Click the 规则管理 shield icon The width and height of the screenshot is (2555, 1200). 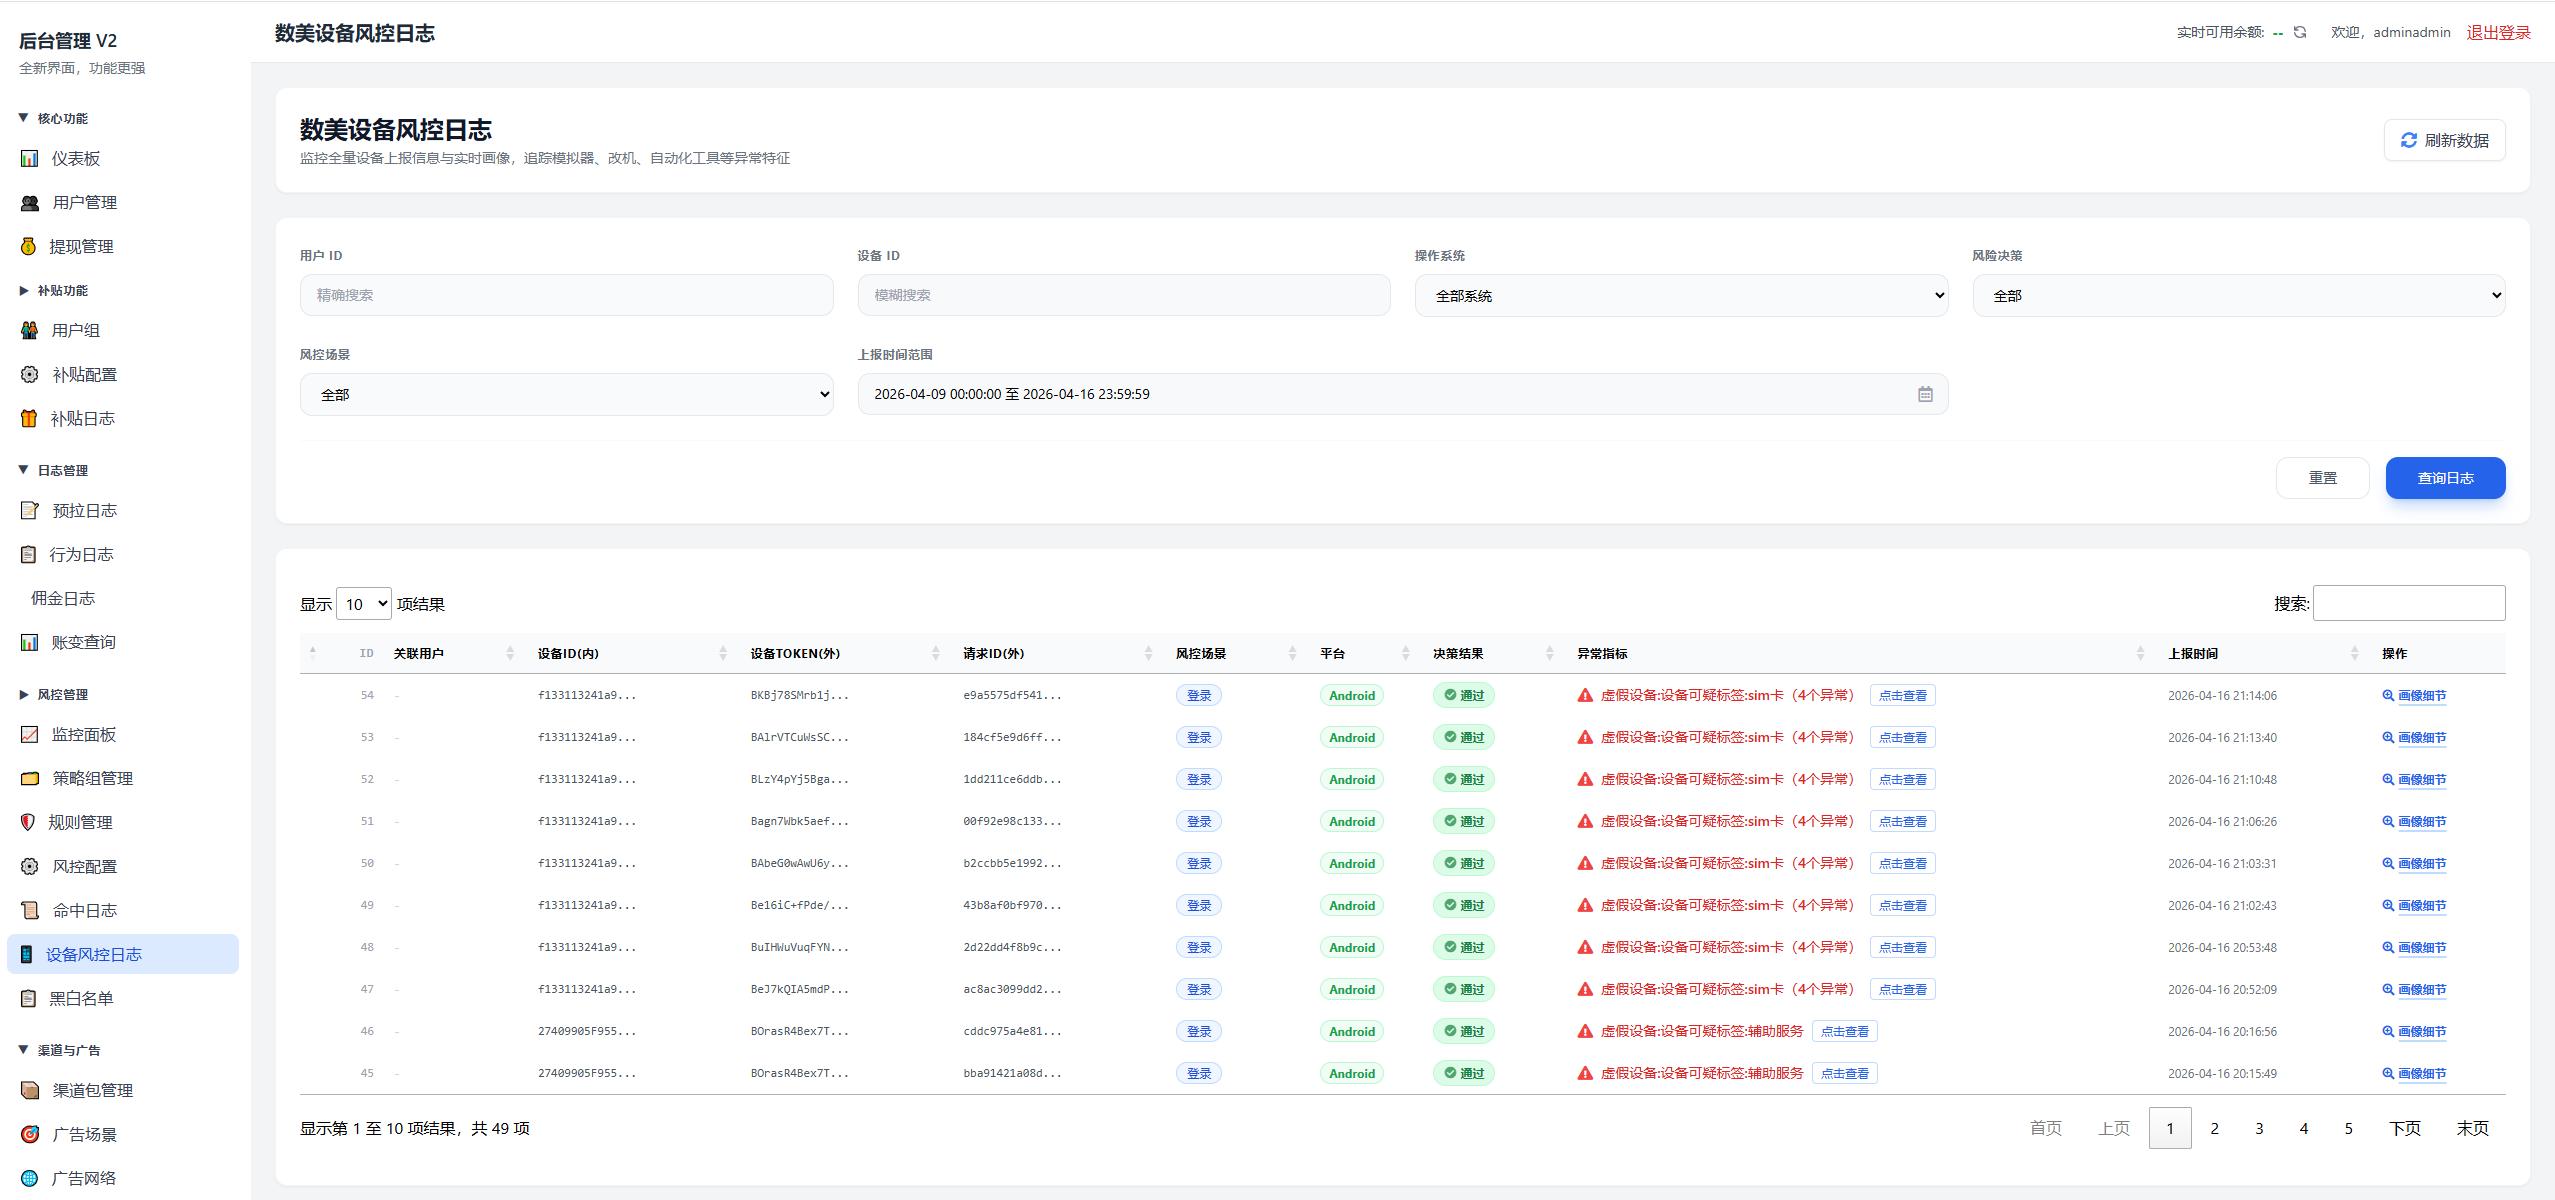point(28,822)
